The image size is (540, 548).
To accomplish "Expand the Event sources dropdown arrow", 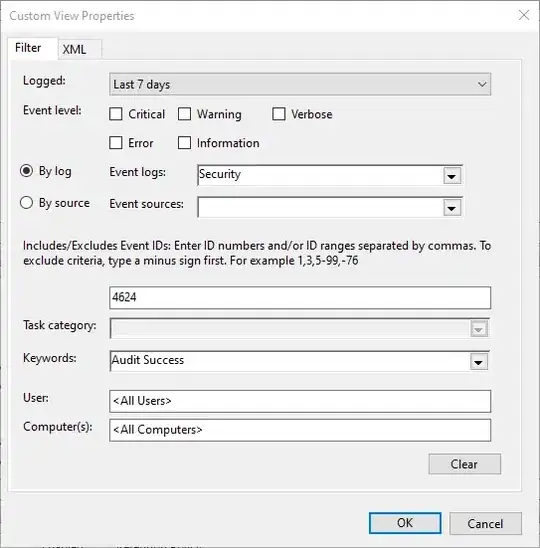I will [452, 208].
